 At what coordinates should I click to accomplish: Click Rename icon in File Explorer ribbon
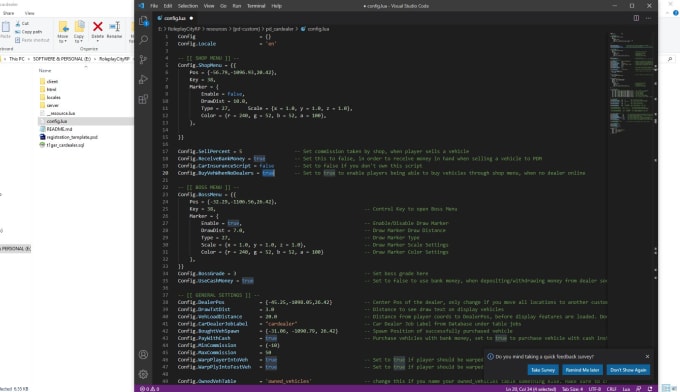tap(114, 30)
